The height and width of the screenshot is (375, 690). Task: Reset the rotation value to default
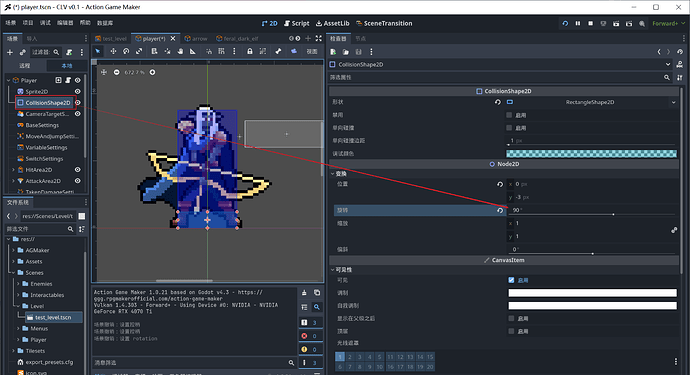coord(500,210)
